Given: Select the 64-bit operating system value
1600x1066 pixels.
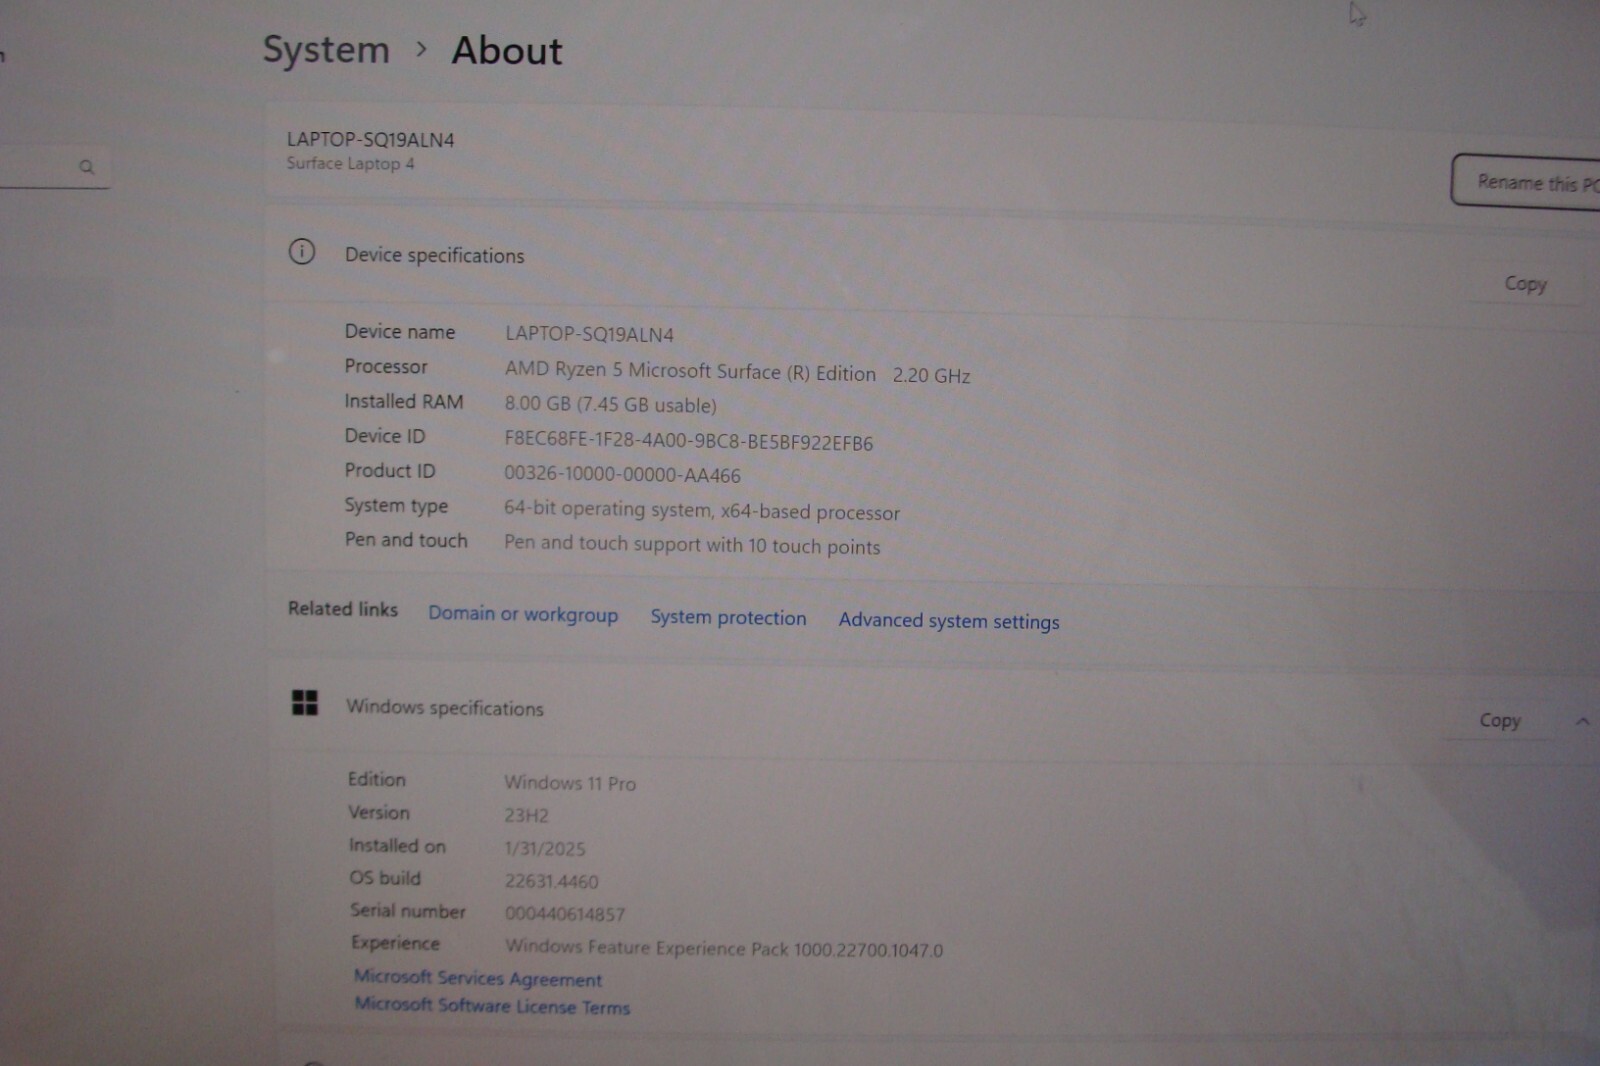Looking at the screenshot, I should coord(701,510).
